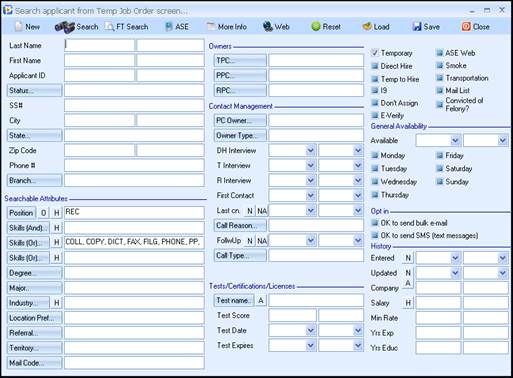Tick OK to send bulk e-mail
The height and width of the screenshot is (378, 513).
[375, 223]
